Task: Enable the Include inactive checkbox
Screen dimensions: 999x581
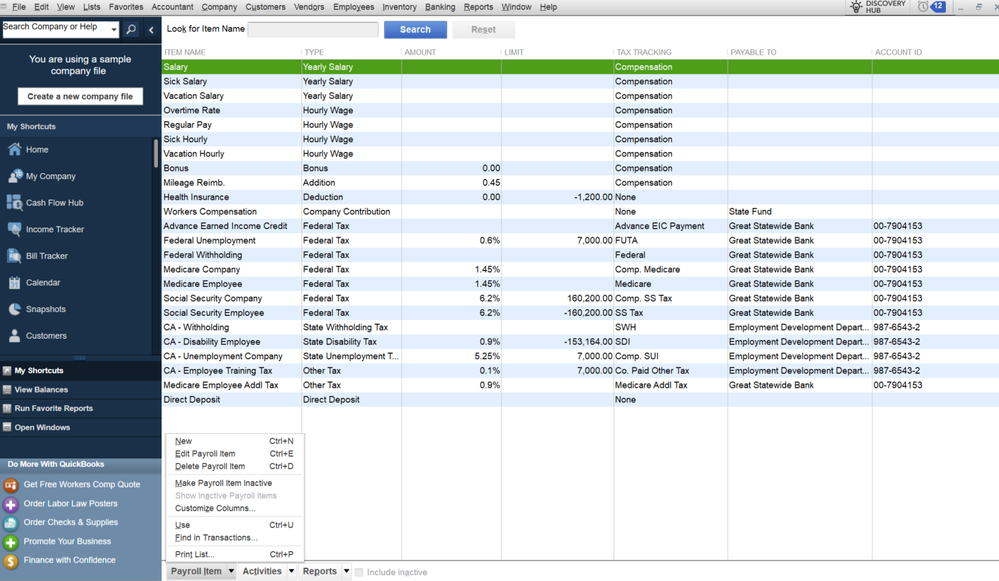Action: 359,571
